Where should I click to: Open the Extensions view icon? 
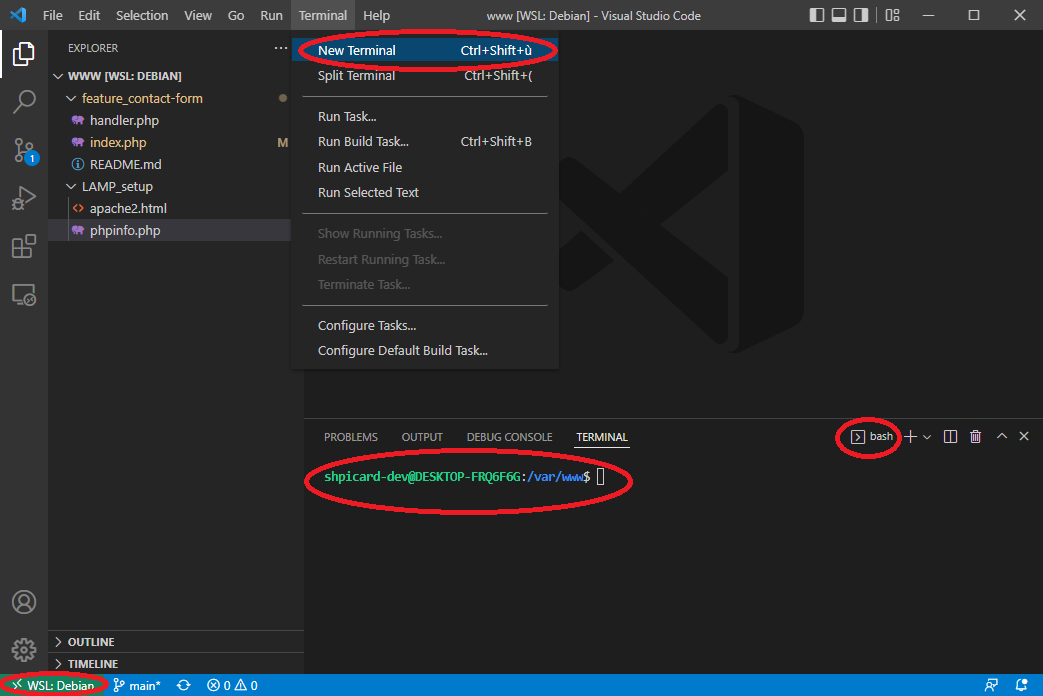[x=24, y=246]
